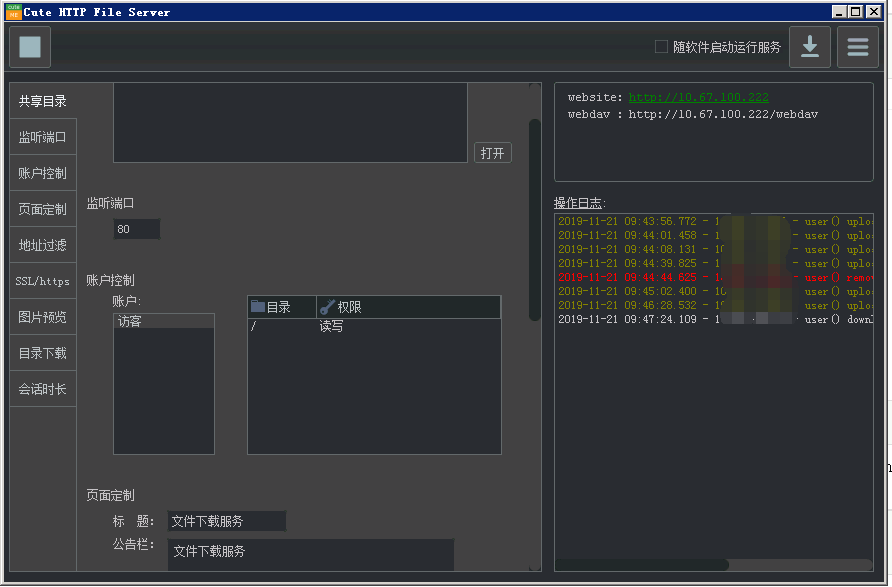
Task: Open the 目录下载 section
Action: pyautogui.click(x=42, y=353)
